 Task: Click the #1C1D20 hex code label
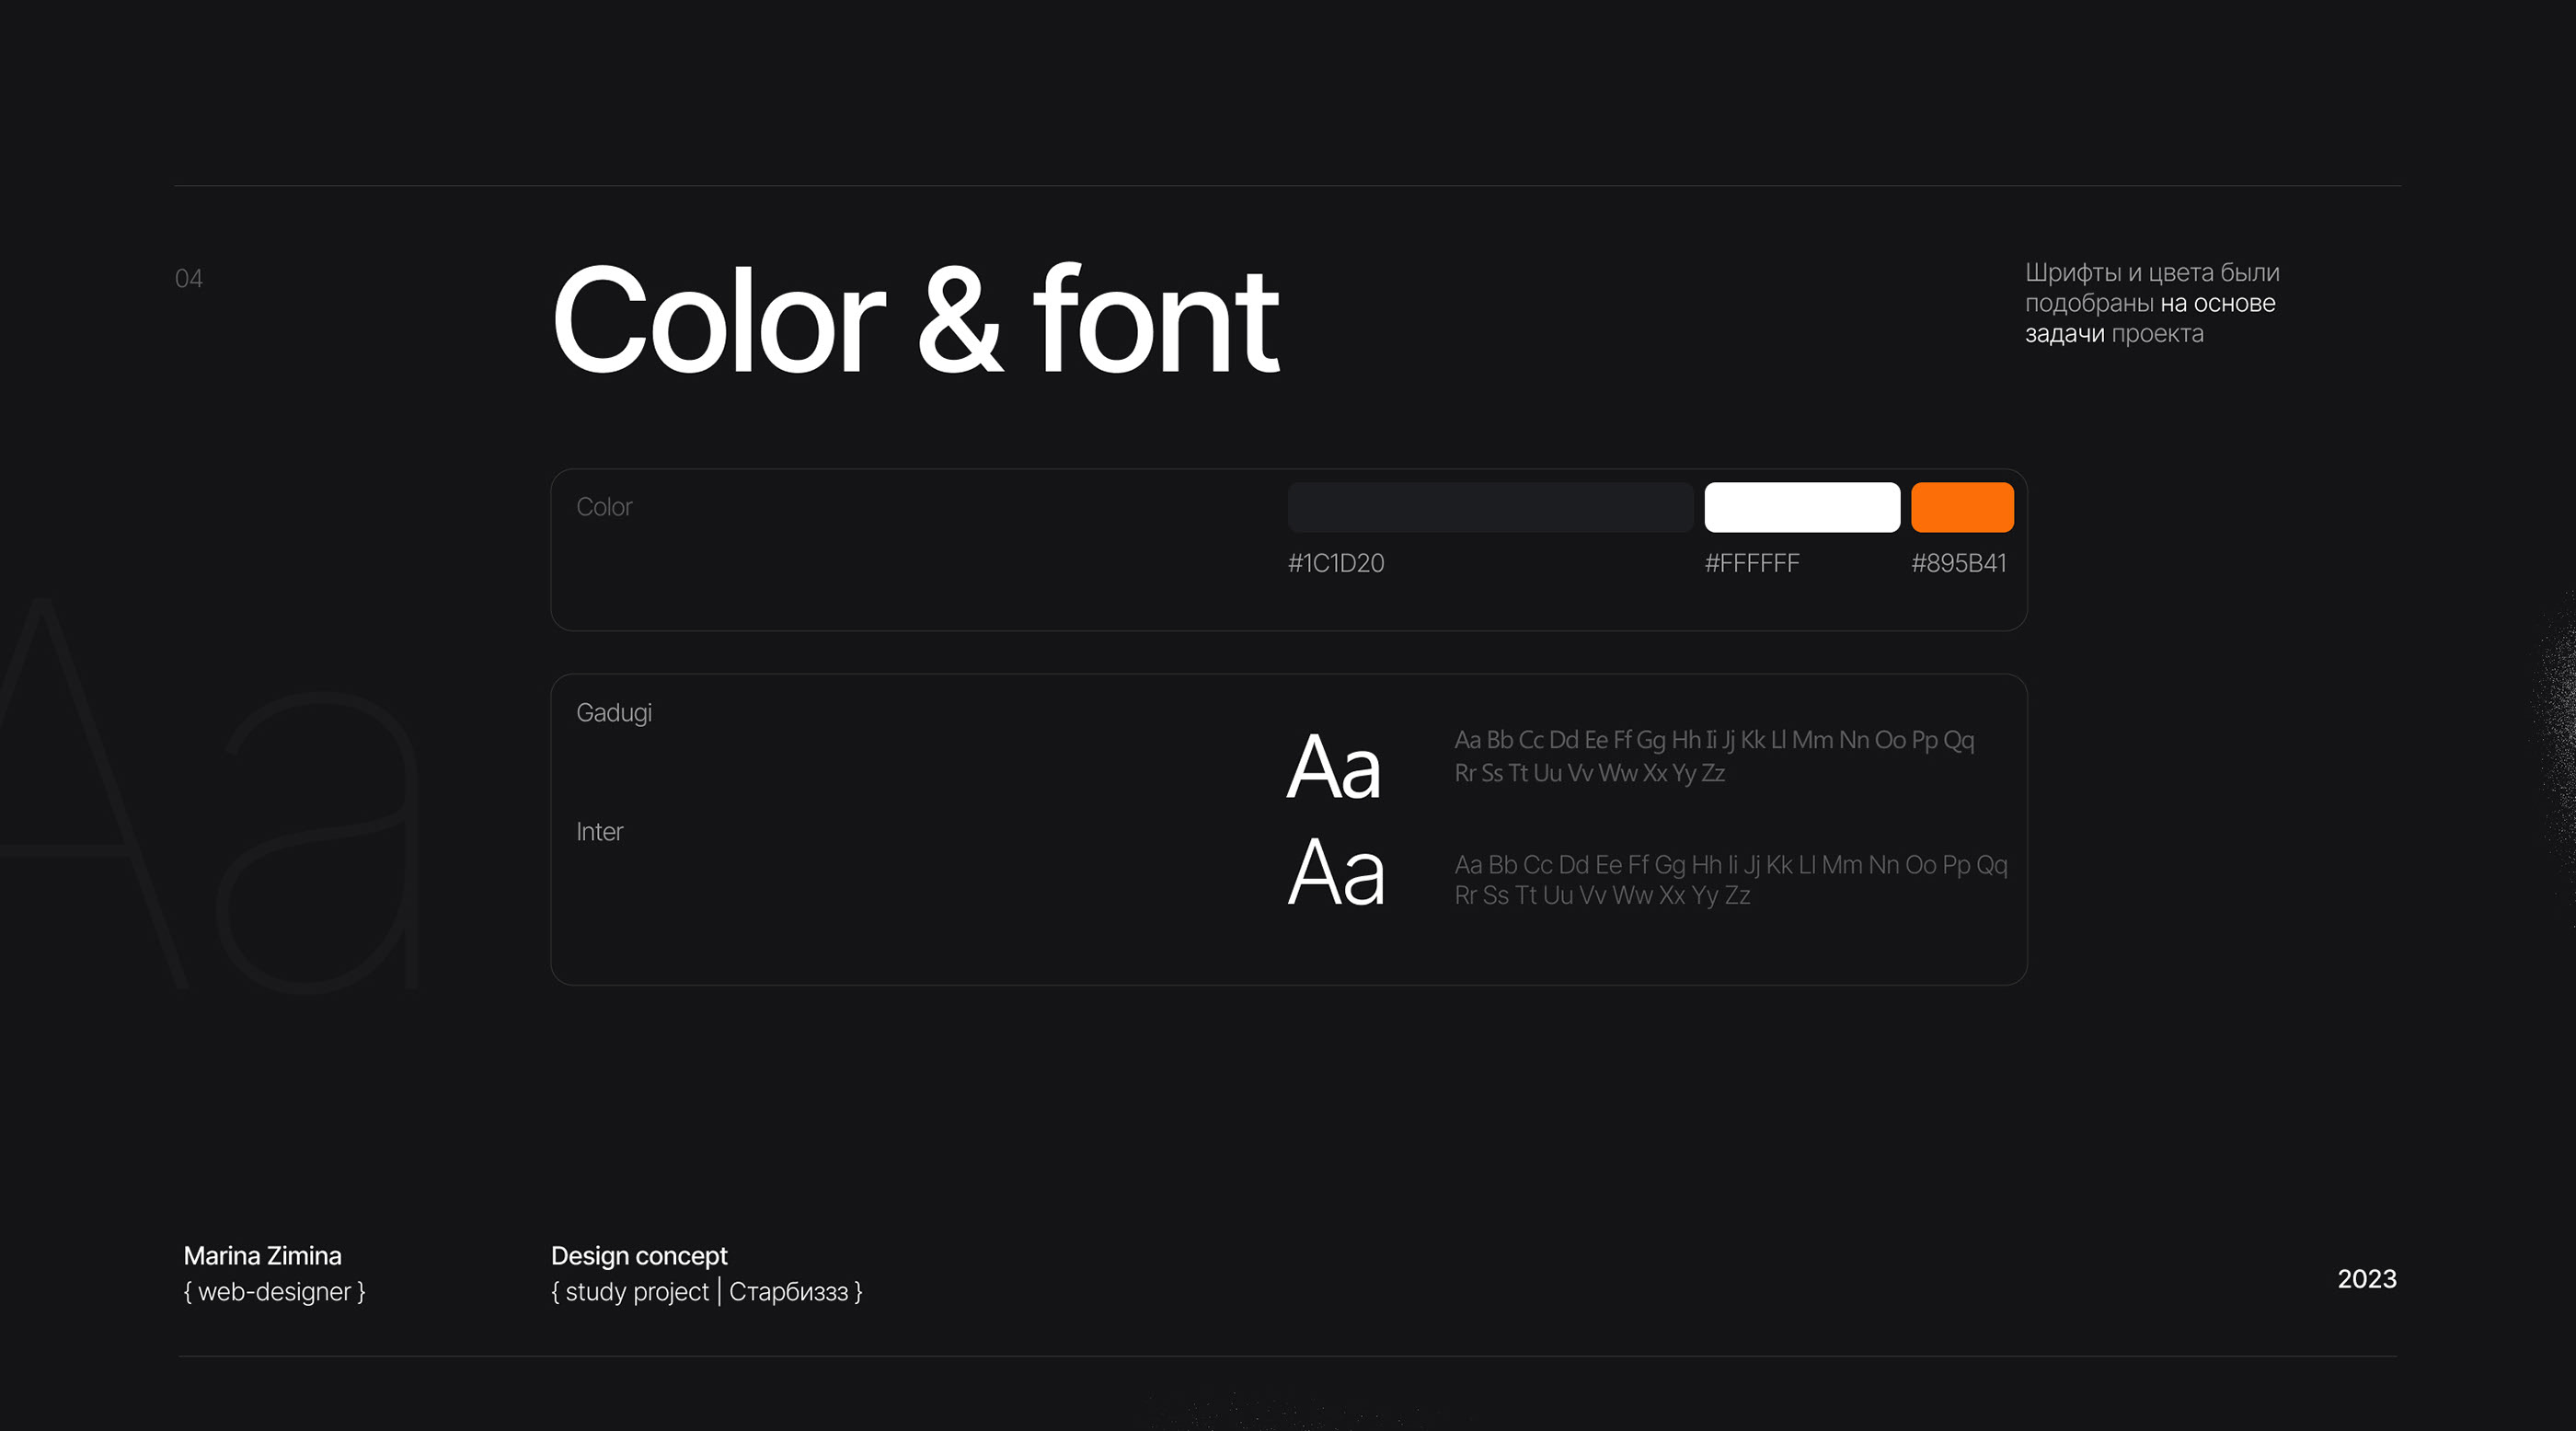pyautogui.click(x=1335, y=563)
